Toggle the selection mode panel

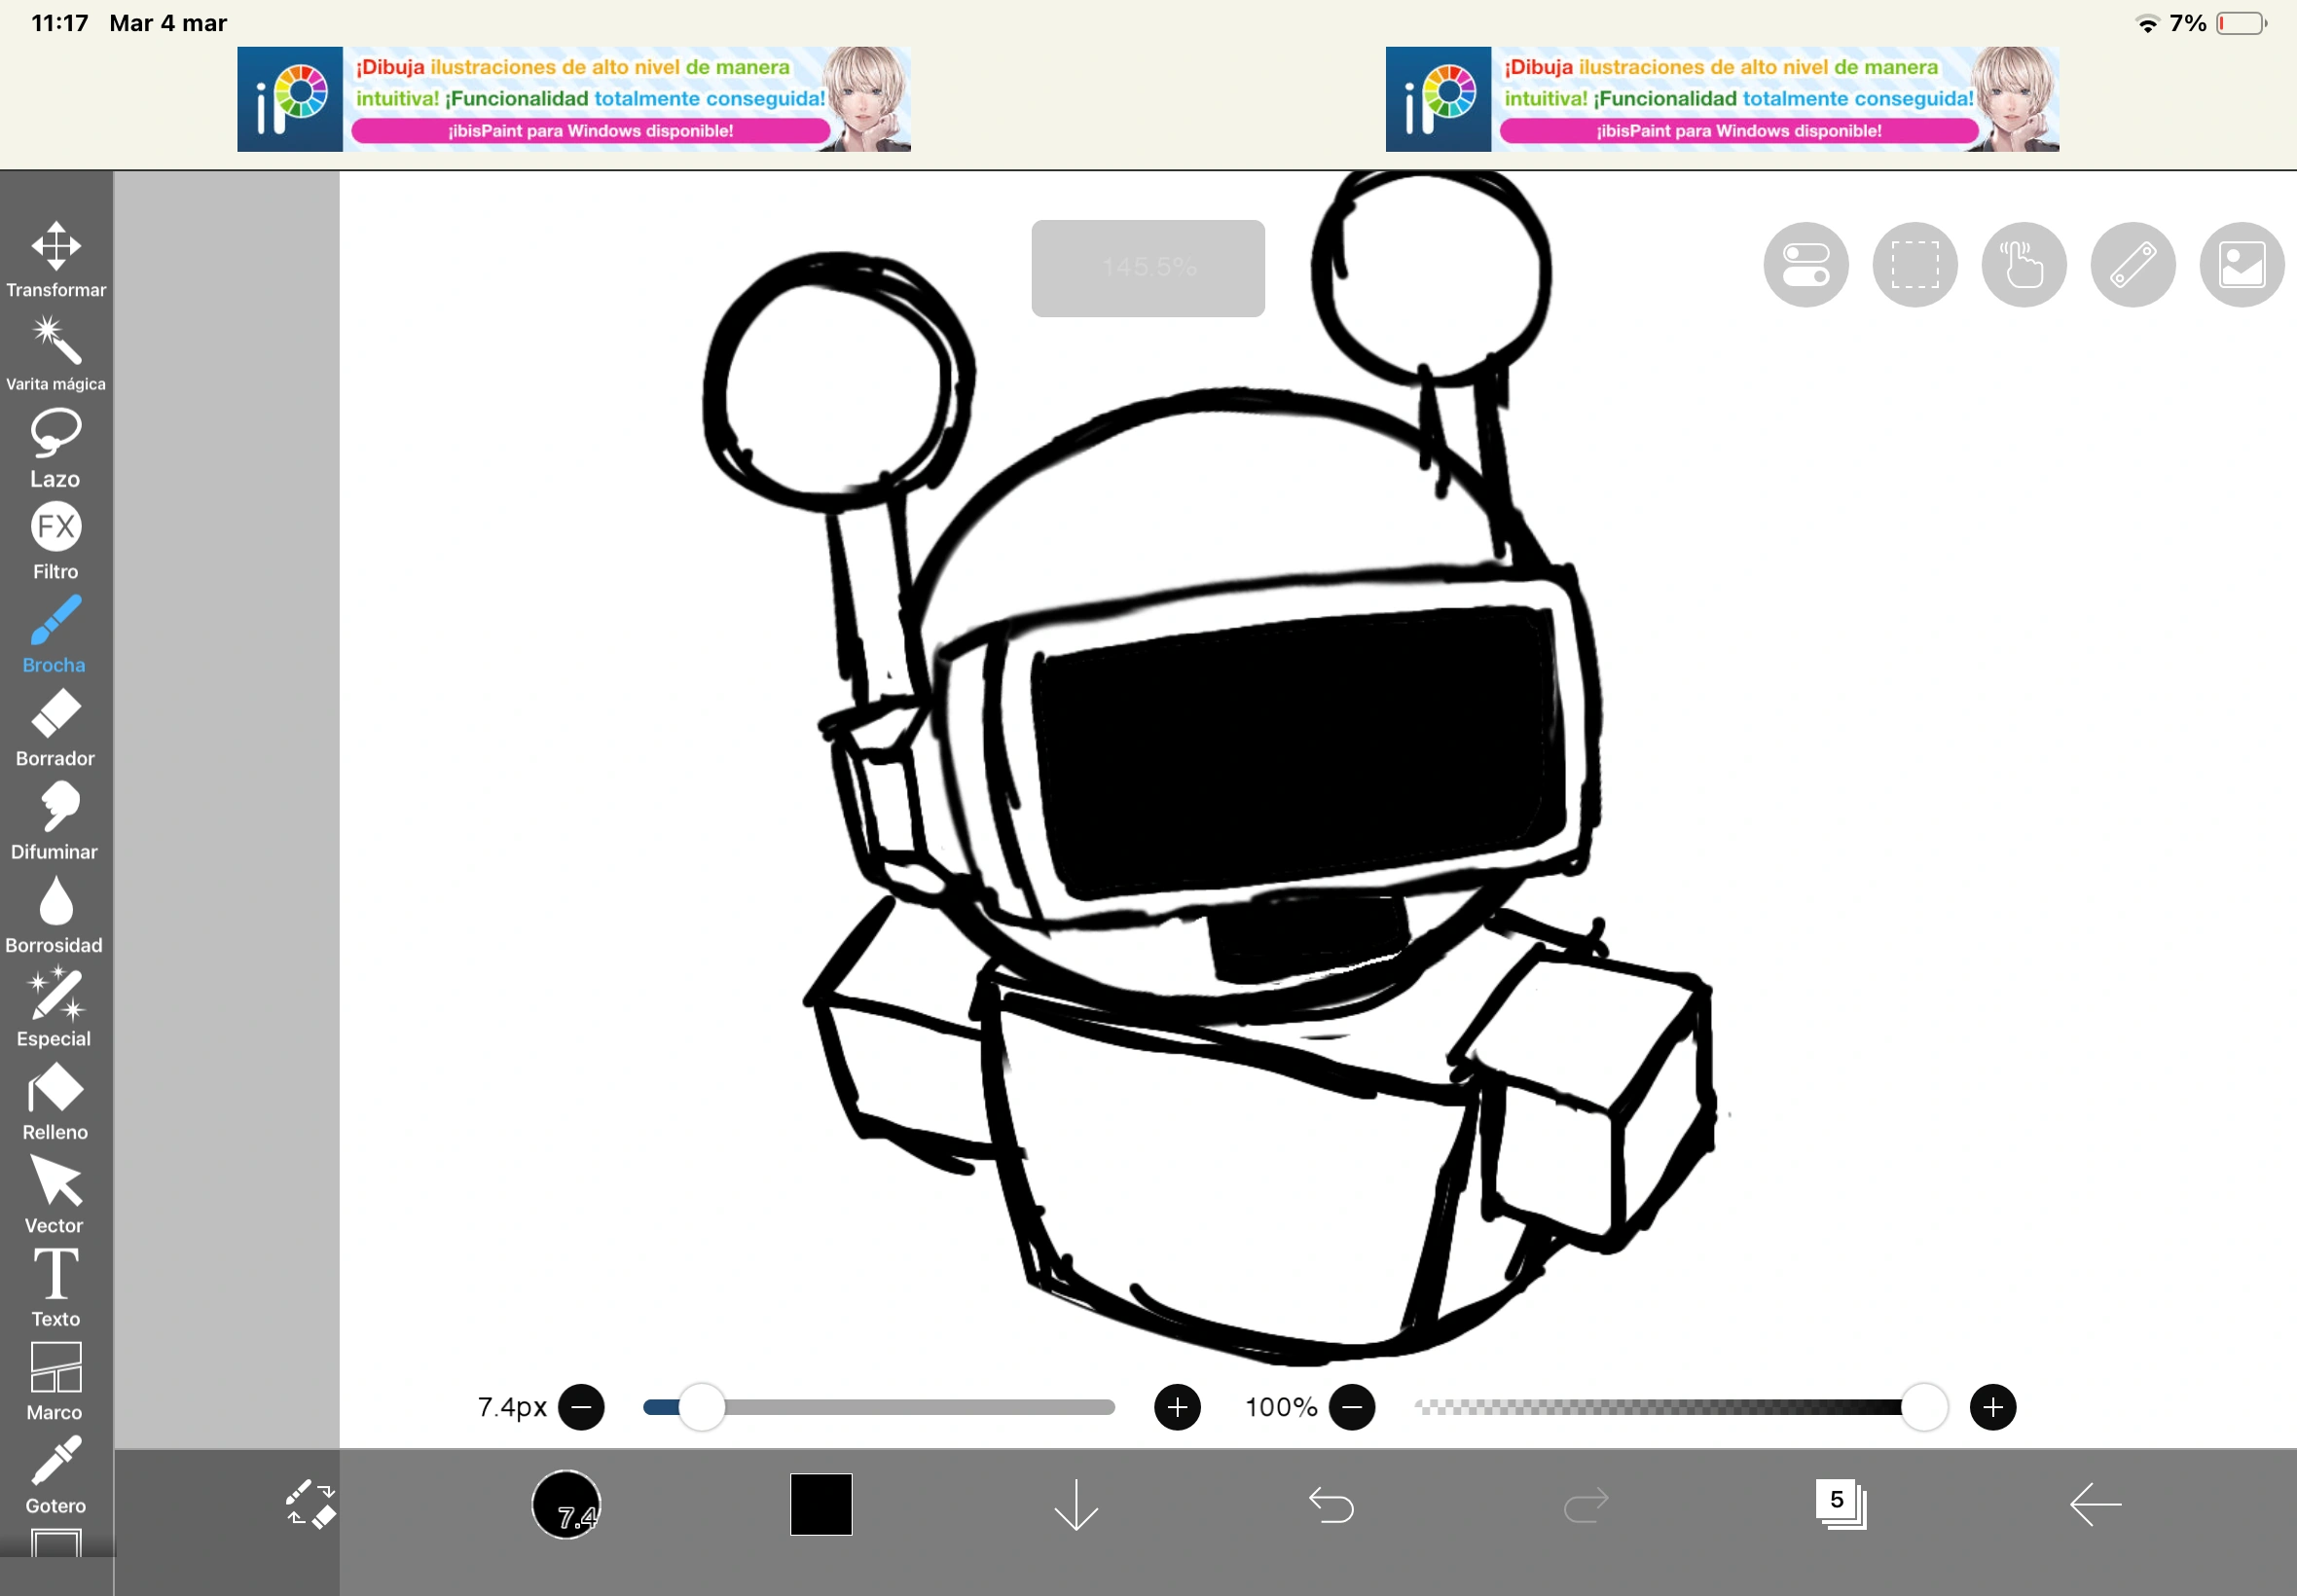click(x=1913, y=263)
